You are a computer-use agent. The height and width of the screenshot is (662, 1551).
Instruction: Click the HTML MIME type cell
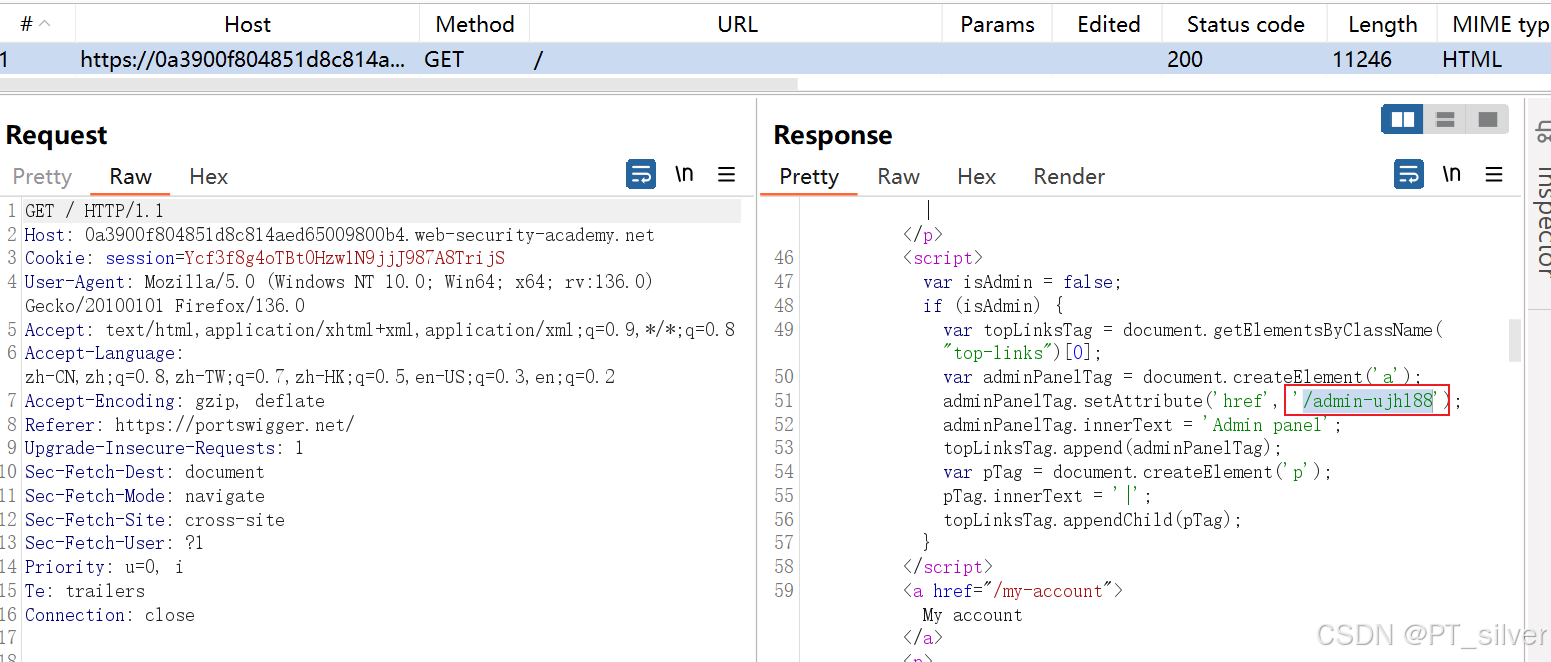pos(1472,59)
